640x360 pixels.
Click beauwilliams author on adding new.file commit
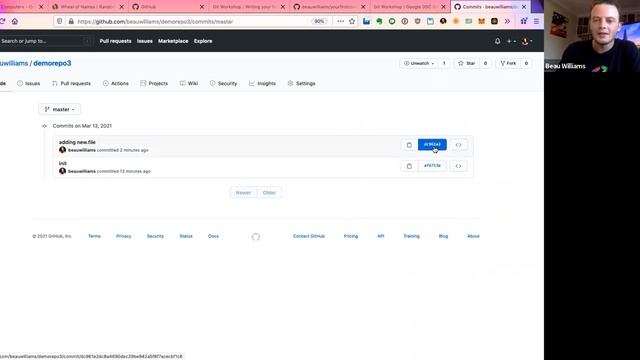tap(82, 150)
